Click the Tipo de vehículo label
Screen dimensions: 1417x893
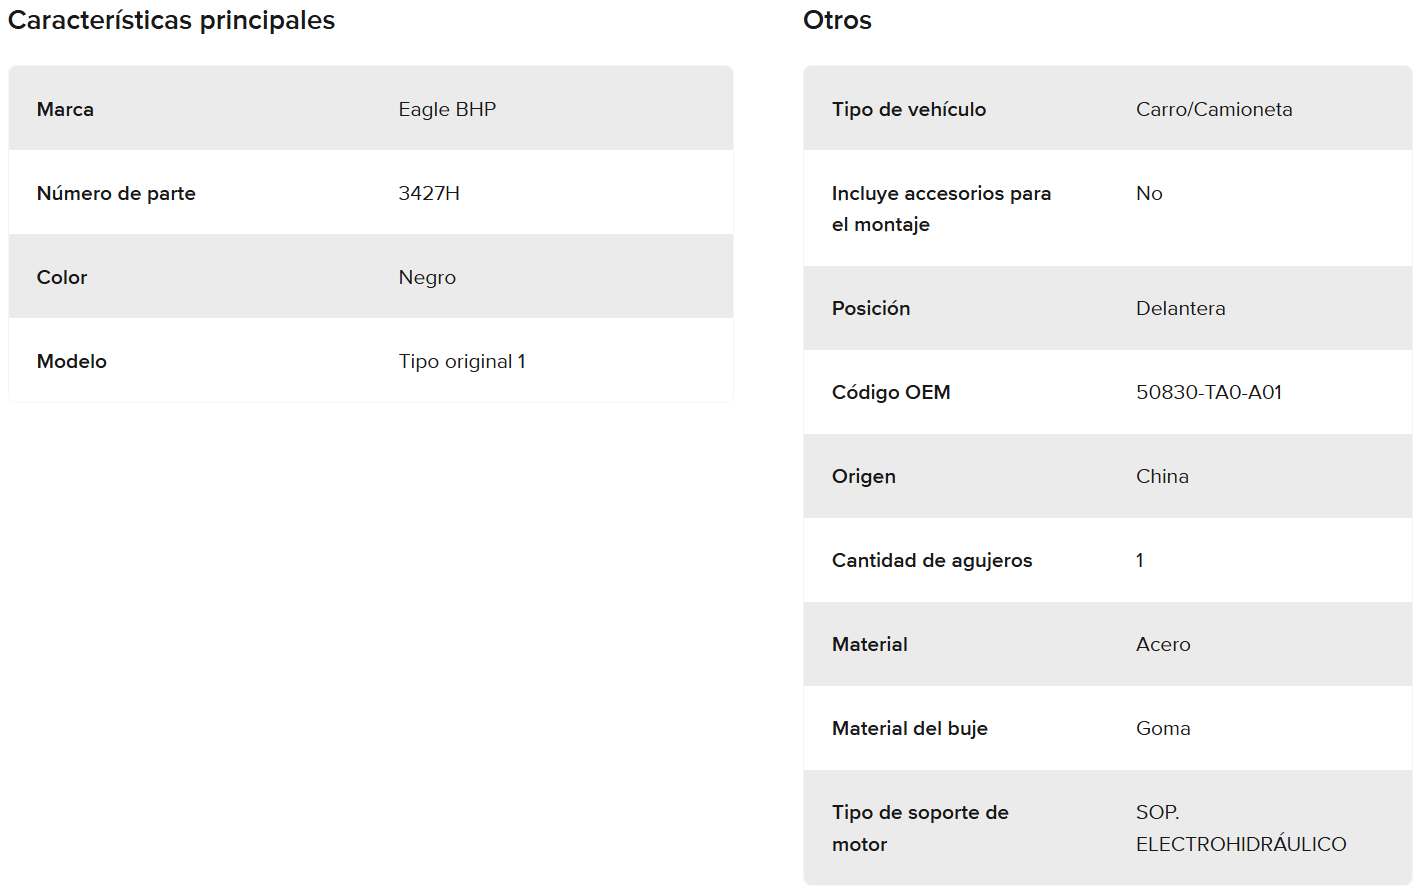pos(909,109)
